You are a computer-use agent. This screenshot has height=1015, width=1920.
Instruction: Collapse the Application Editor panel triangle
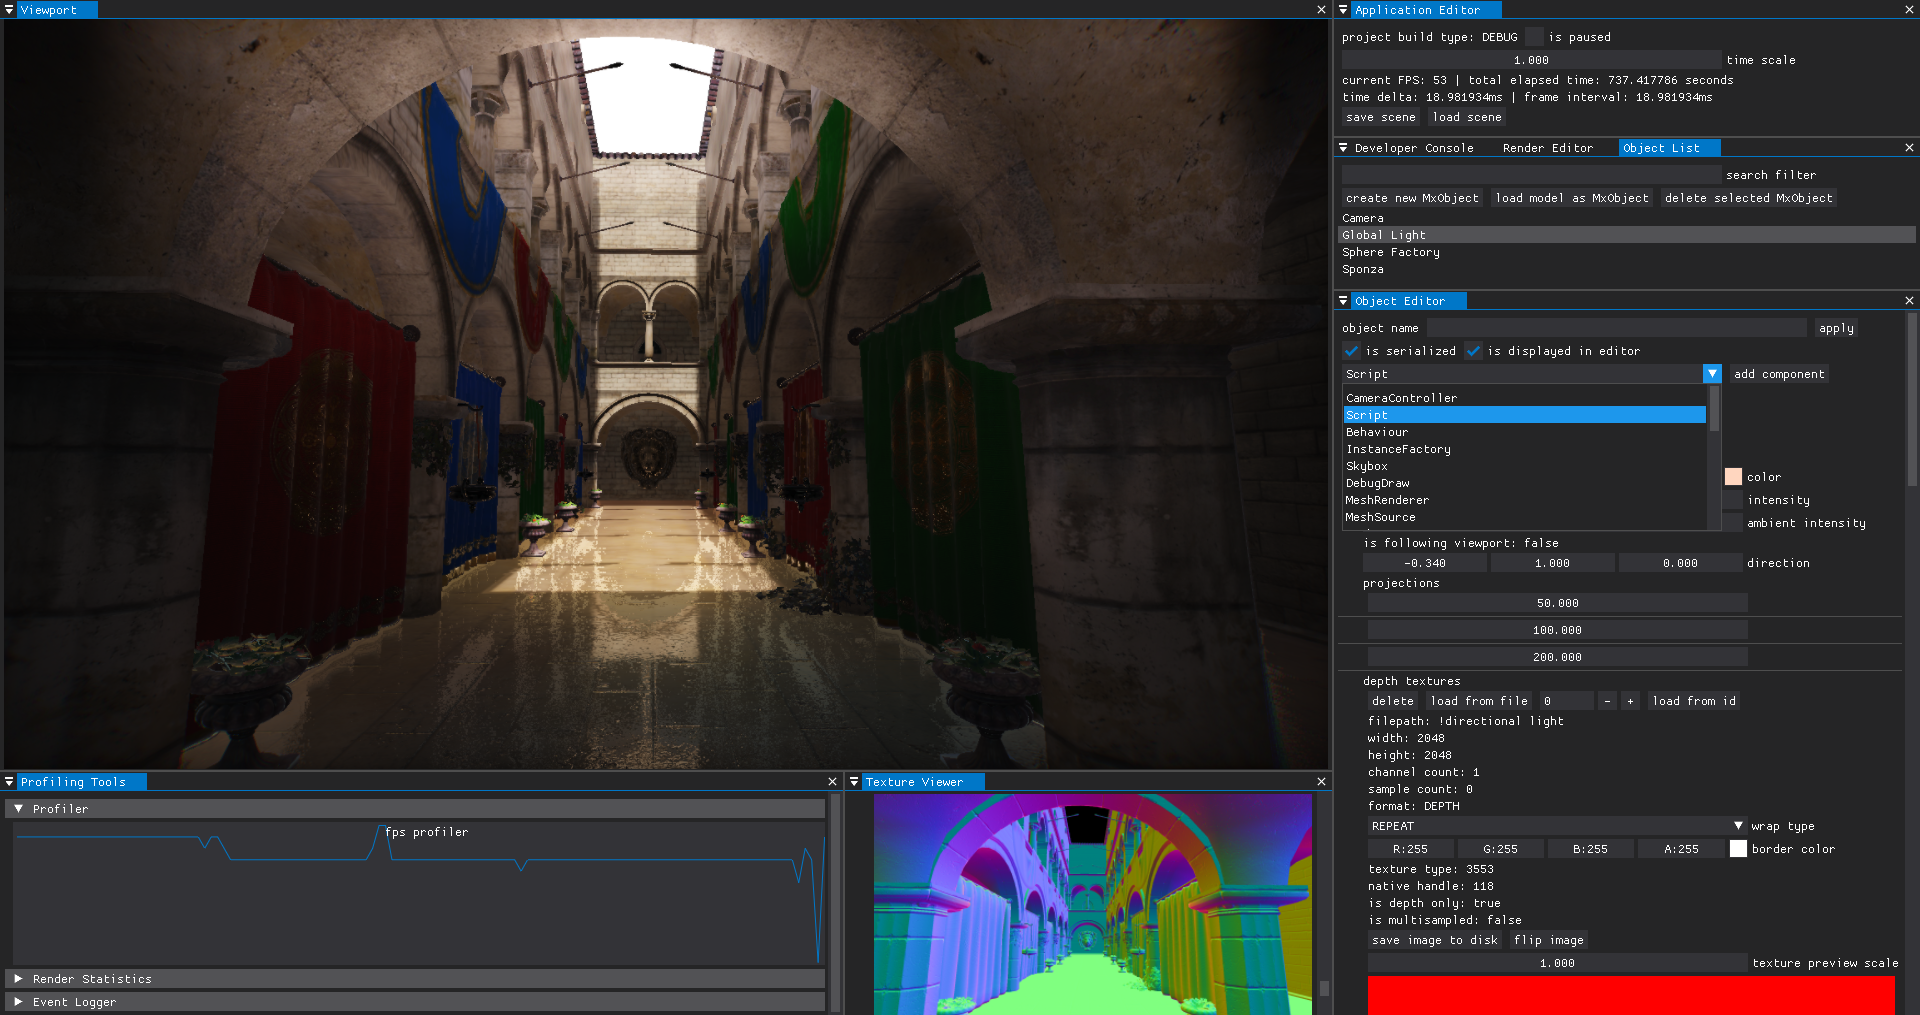(1343, 10)
